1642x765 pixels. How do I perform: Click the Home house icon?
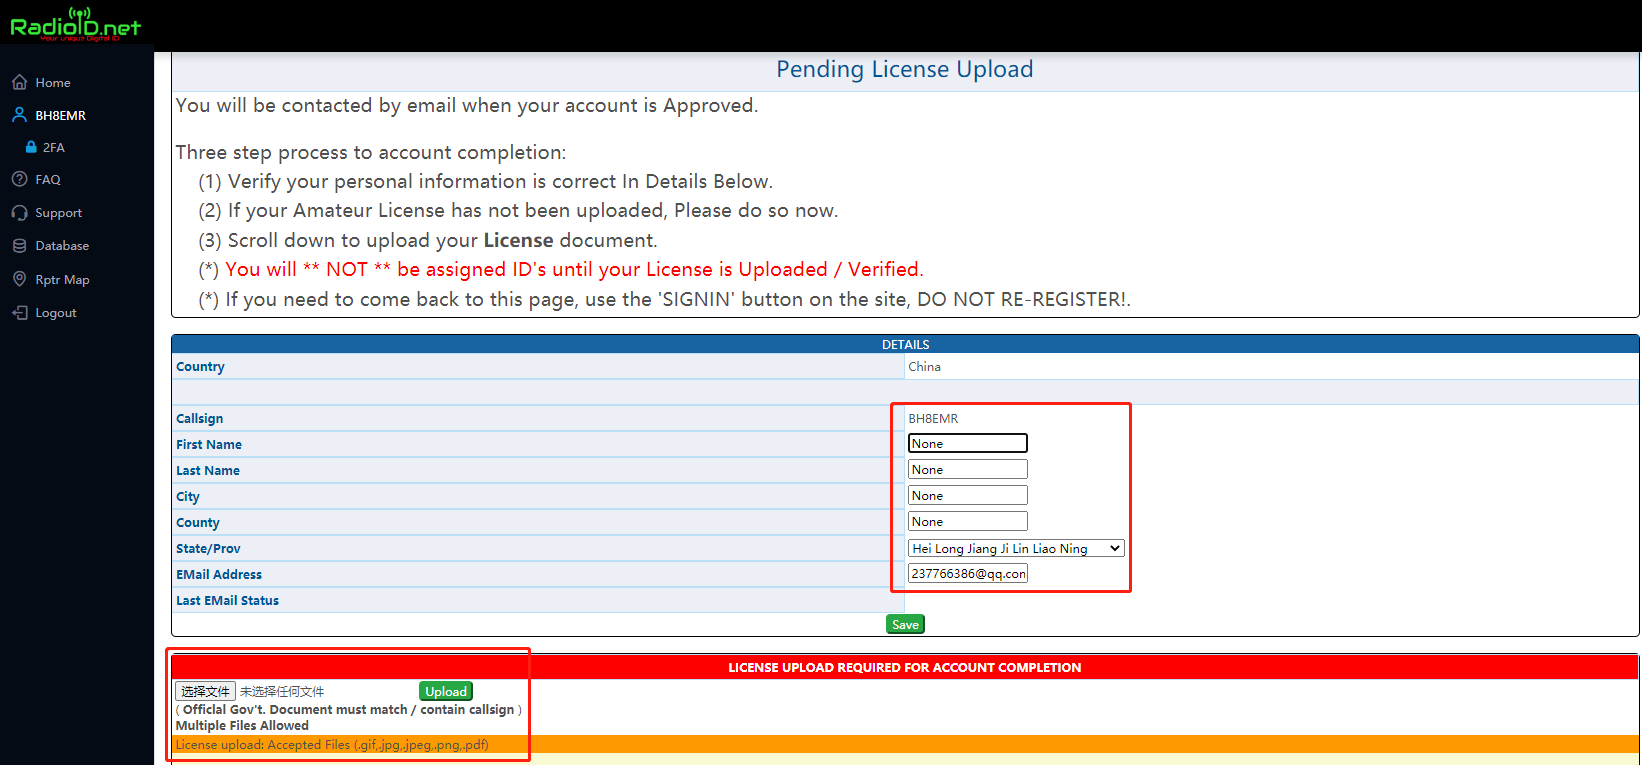point(19,82)
